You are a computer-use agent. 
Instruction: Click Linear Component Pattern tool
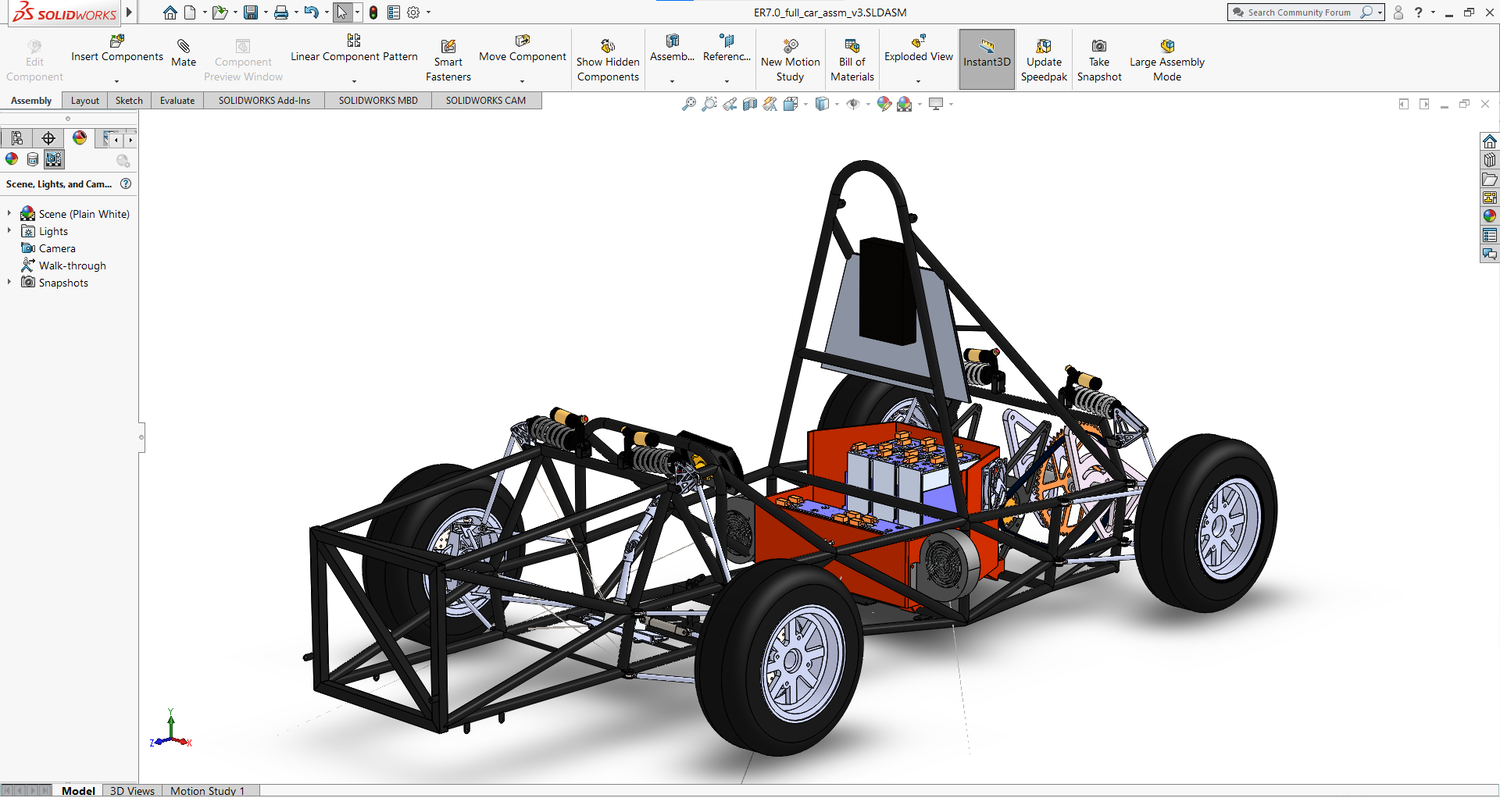click(x=354, y=49)
